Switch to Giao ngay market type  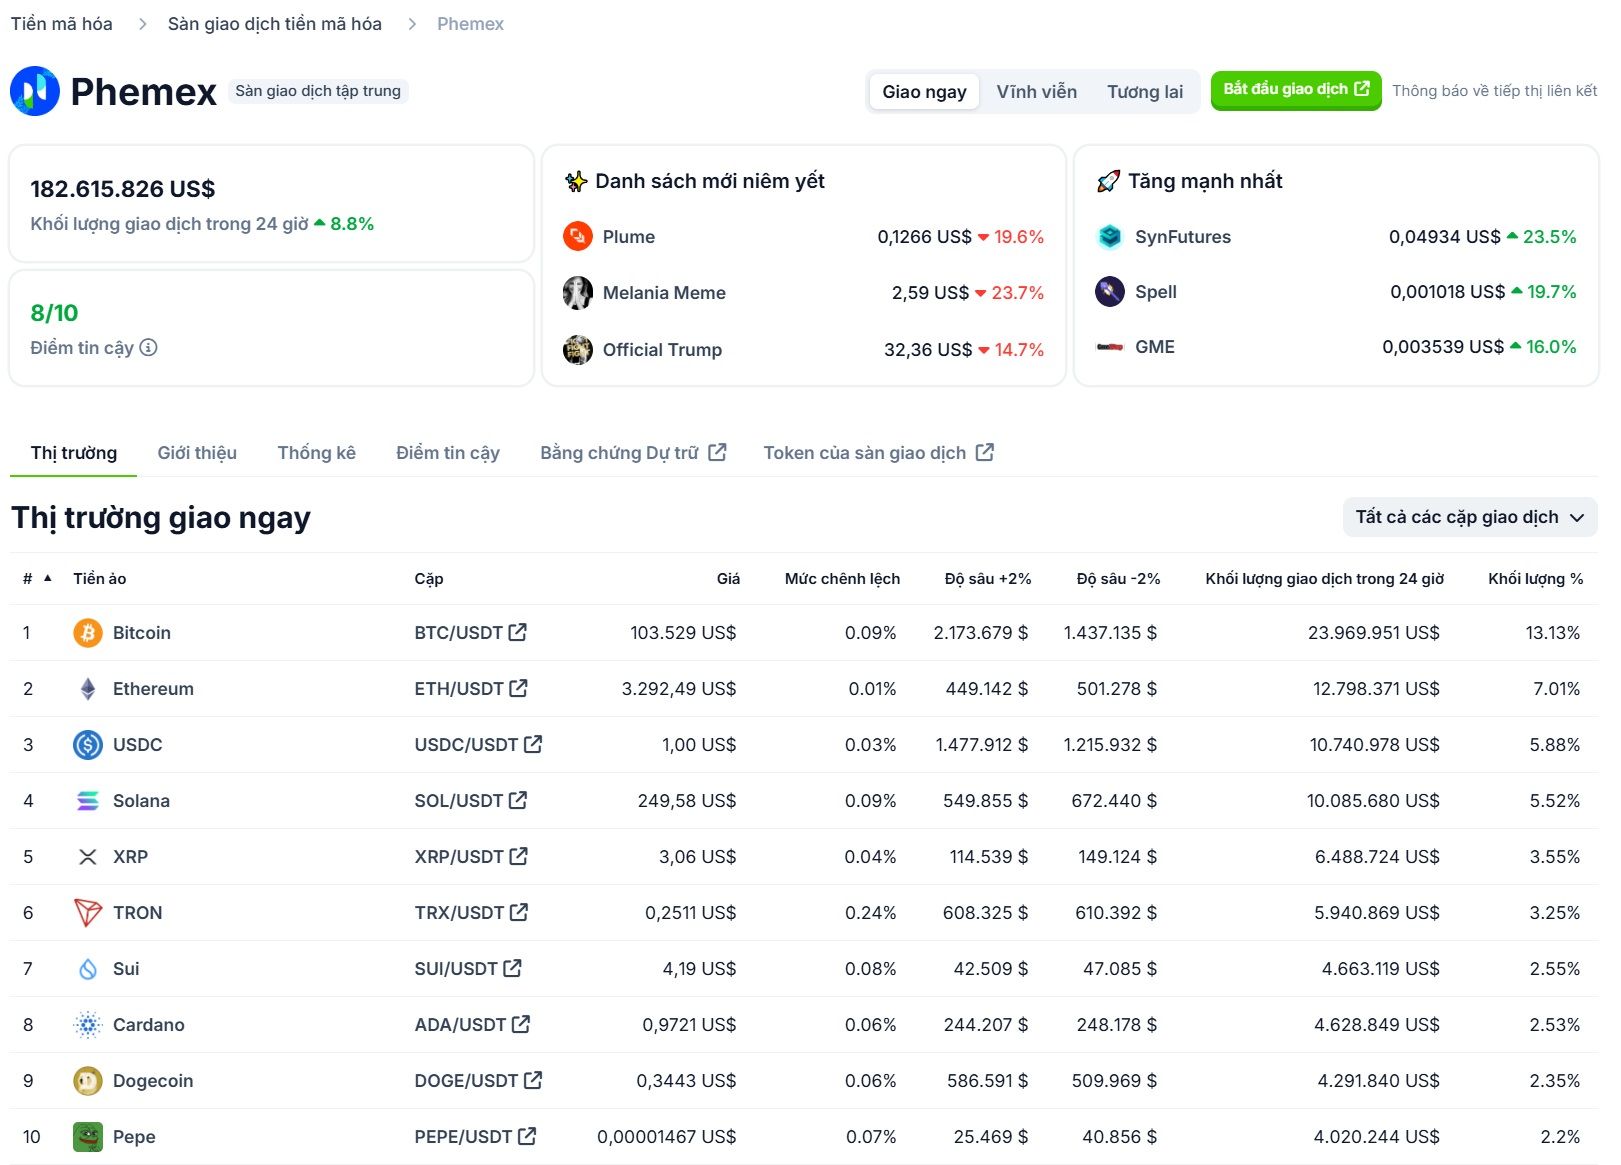click(924, 92)
